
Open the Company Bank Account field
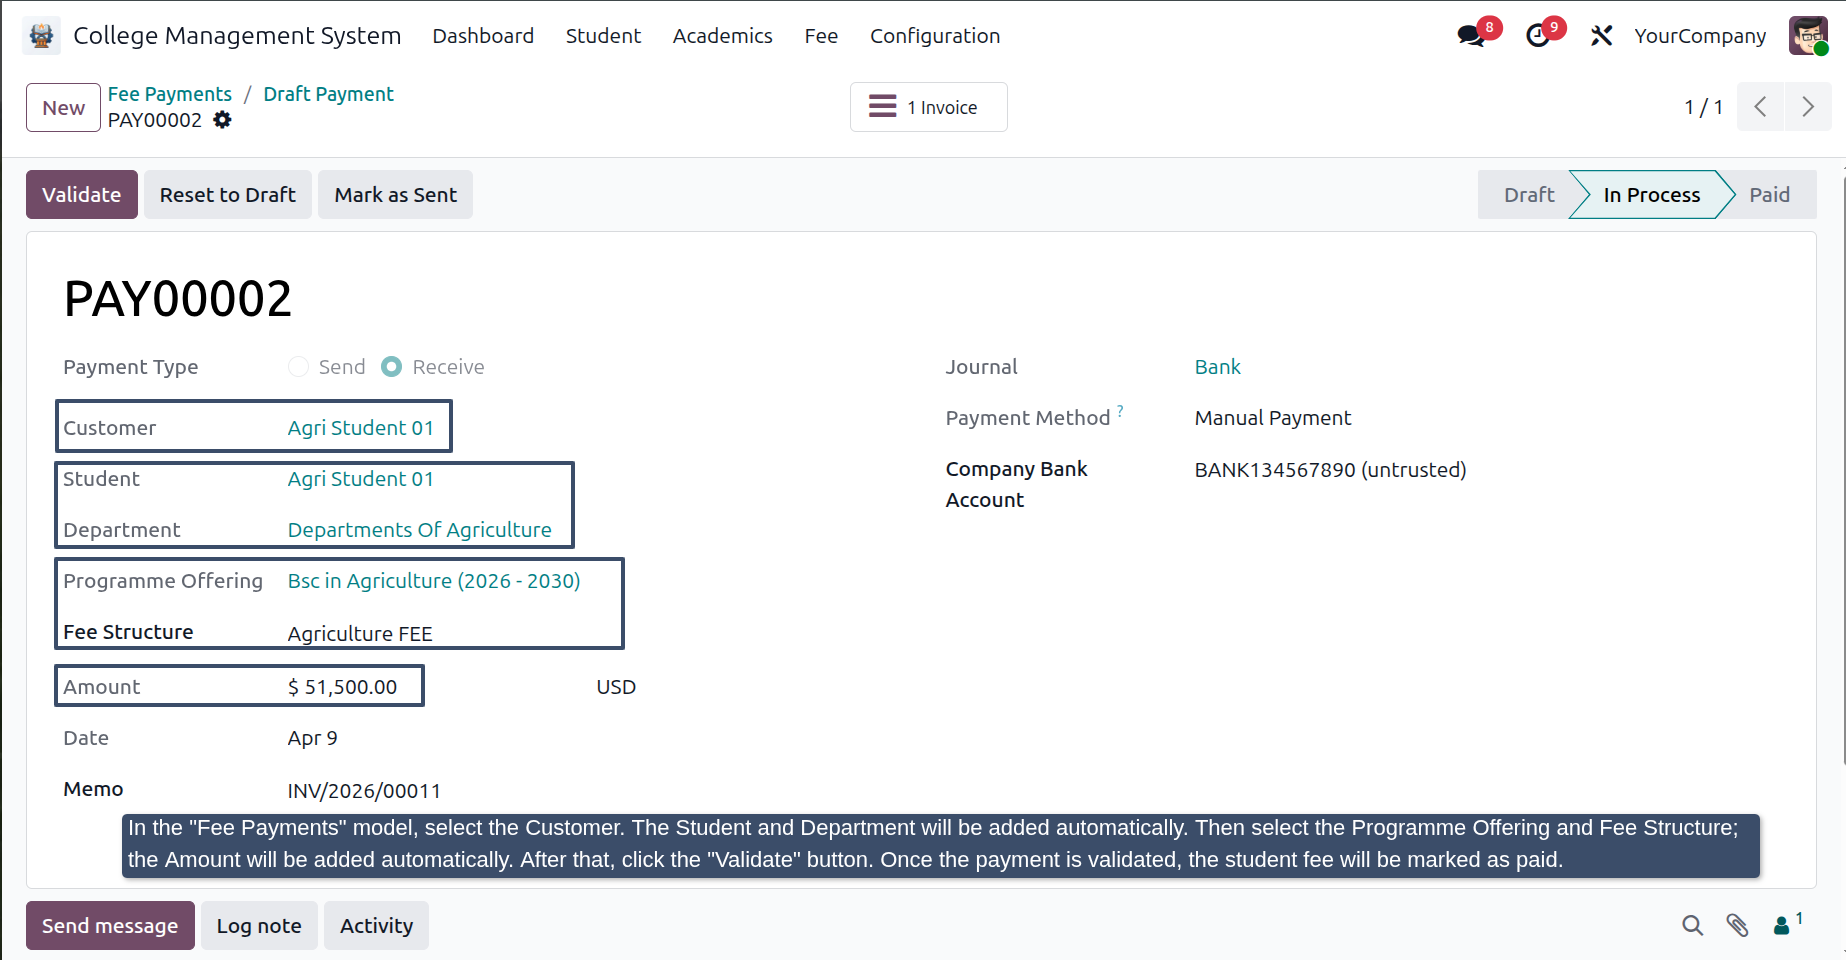1330,470
